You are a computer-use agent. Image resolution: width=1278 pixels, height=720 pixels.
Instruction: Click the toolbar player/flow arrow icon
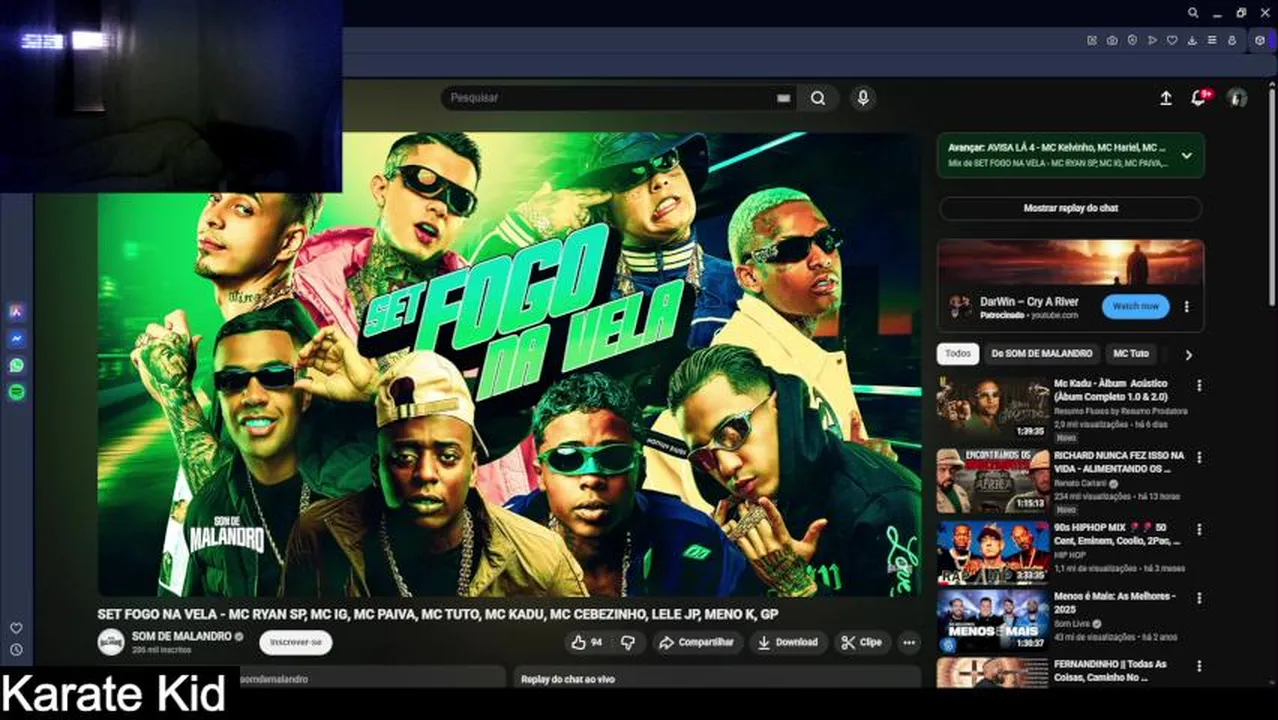(x=1152, y=40)
